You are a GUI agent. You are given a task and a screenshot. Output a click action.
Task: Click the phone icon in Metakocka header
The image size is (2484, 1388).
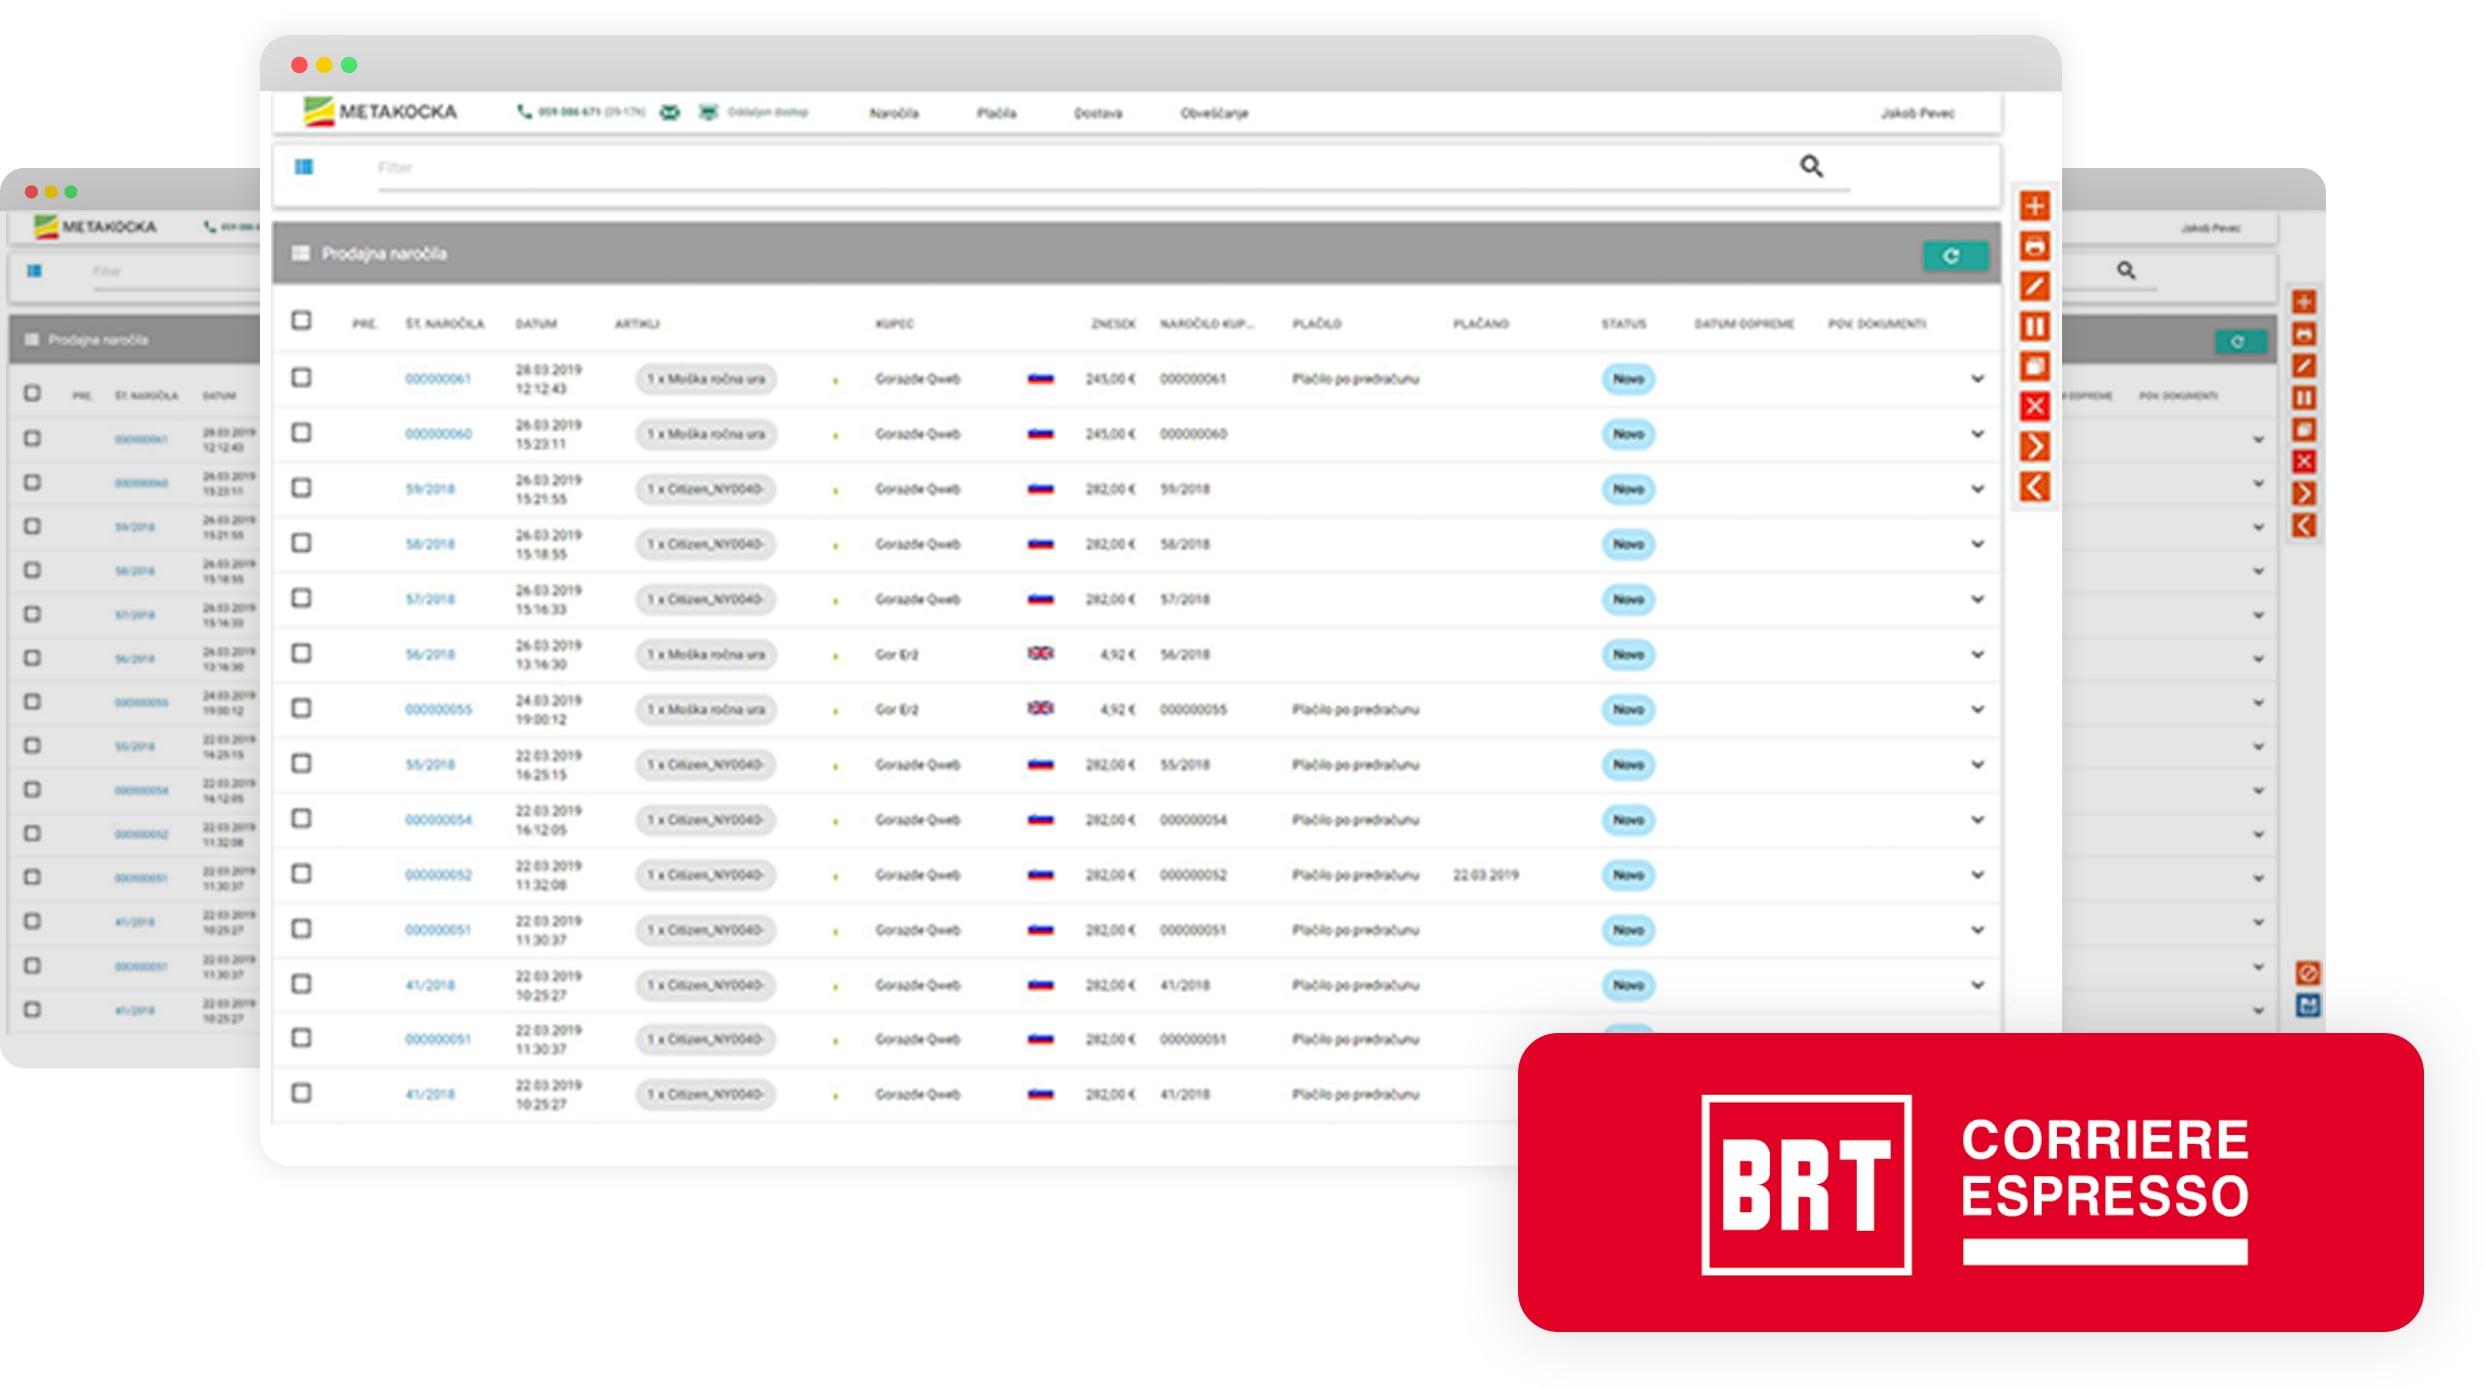(x=524, y=112)
